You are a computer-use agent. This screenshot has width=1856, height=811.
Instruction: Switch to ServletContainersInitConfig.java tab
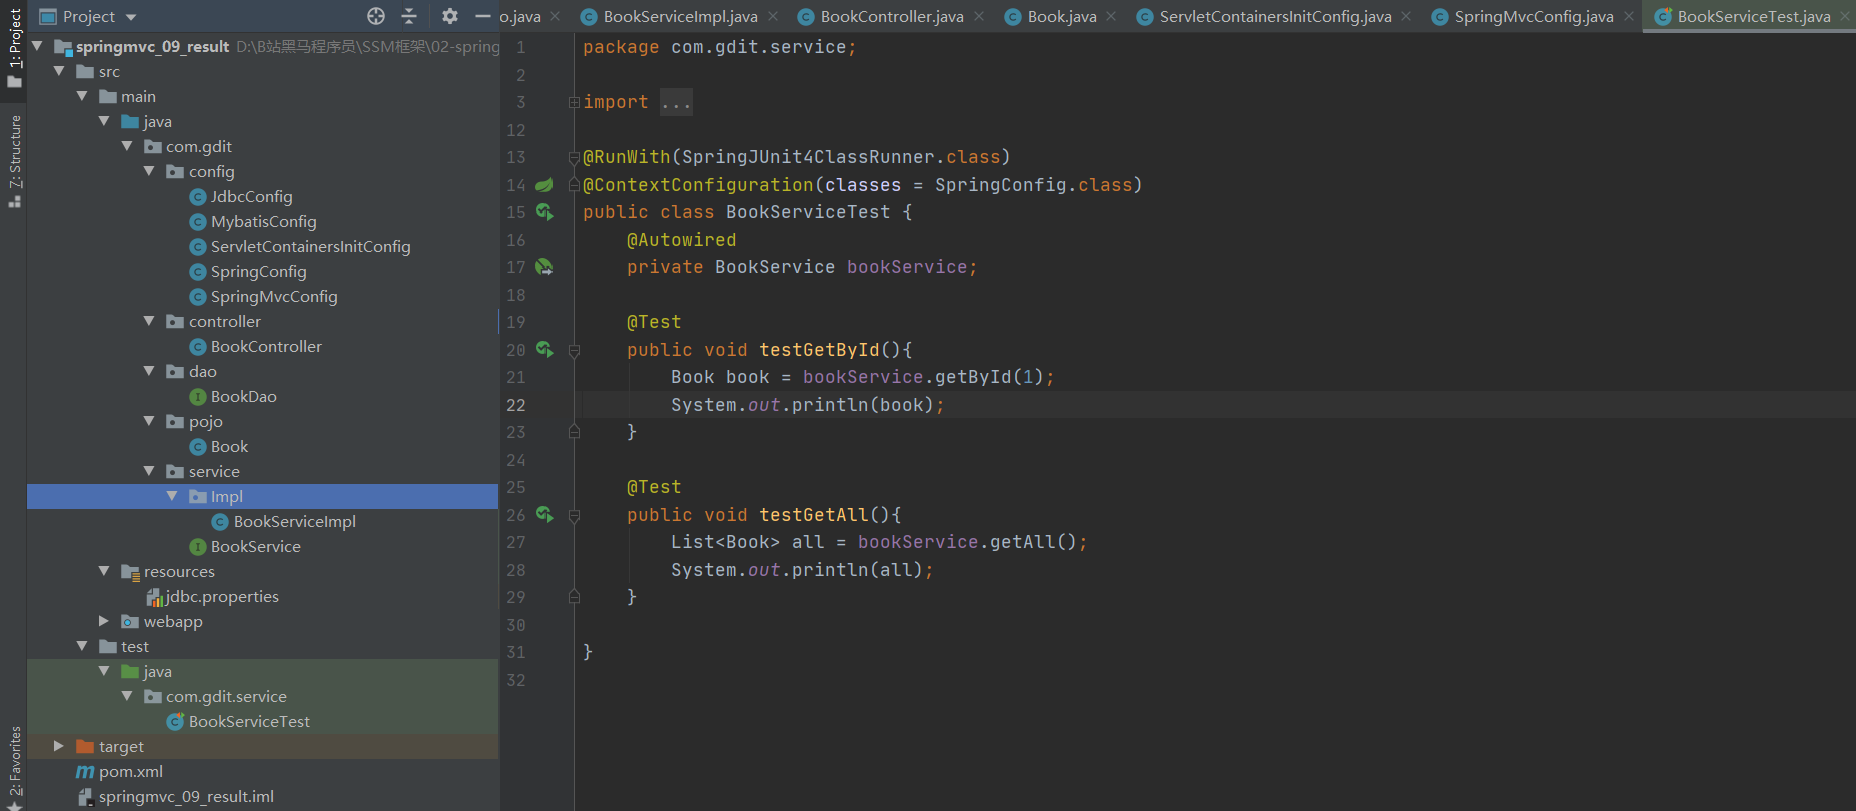(1275, 16)
